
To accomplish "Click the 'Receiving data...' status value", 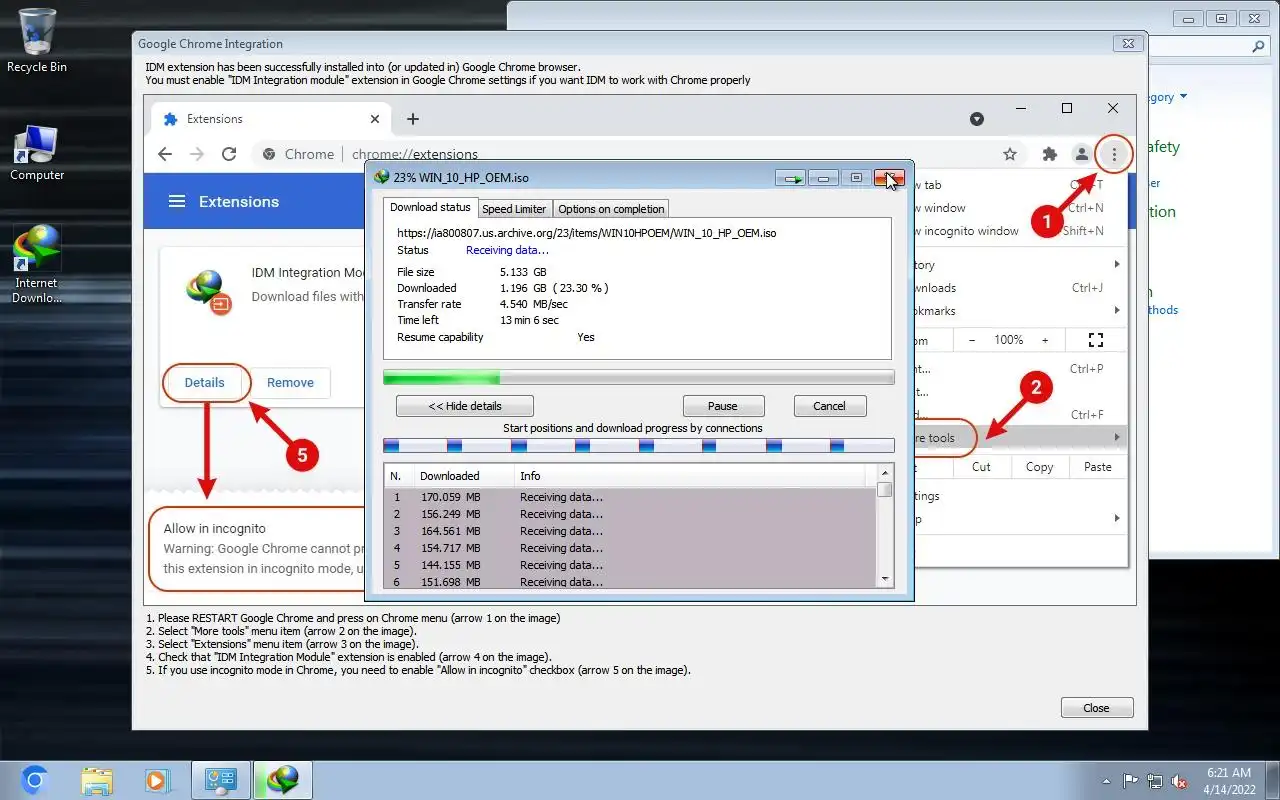I will 507,250.
